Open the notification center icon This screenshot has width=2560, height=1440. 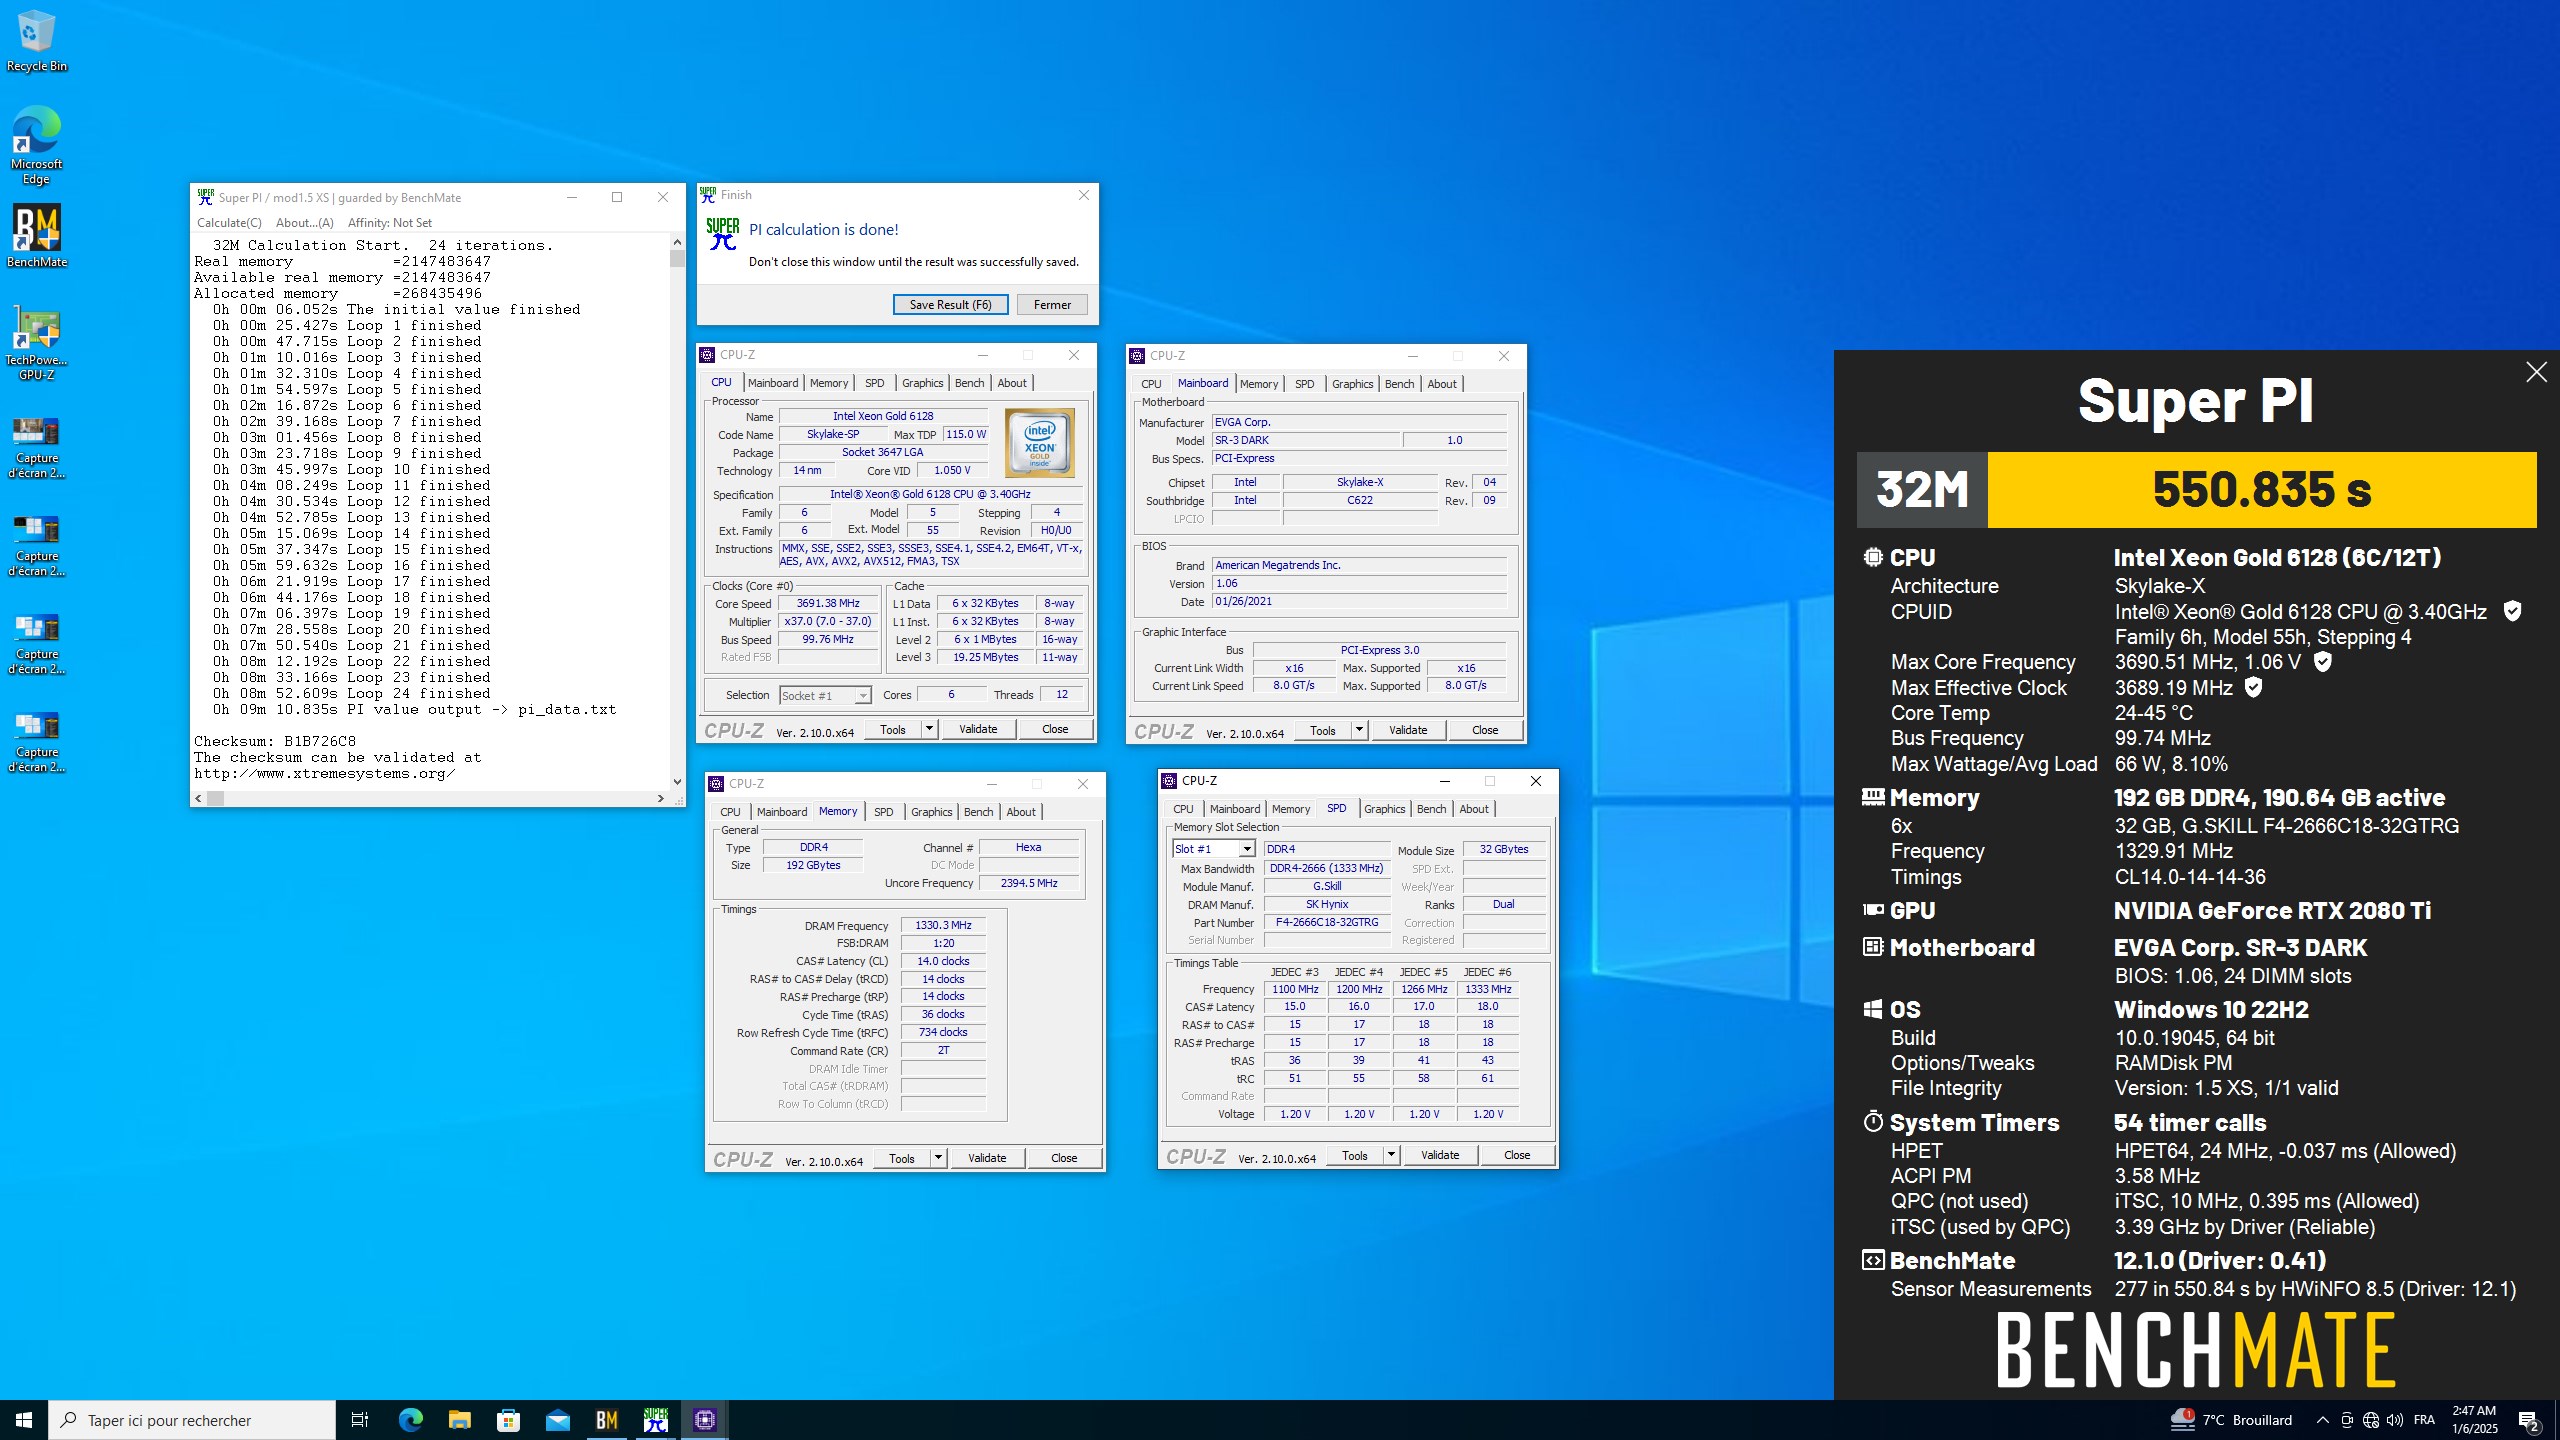point(2529,1420)
